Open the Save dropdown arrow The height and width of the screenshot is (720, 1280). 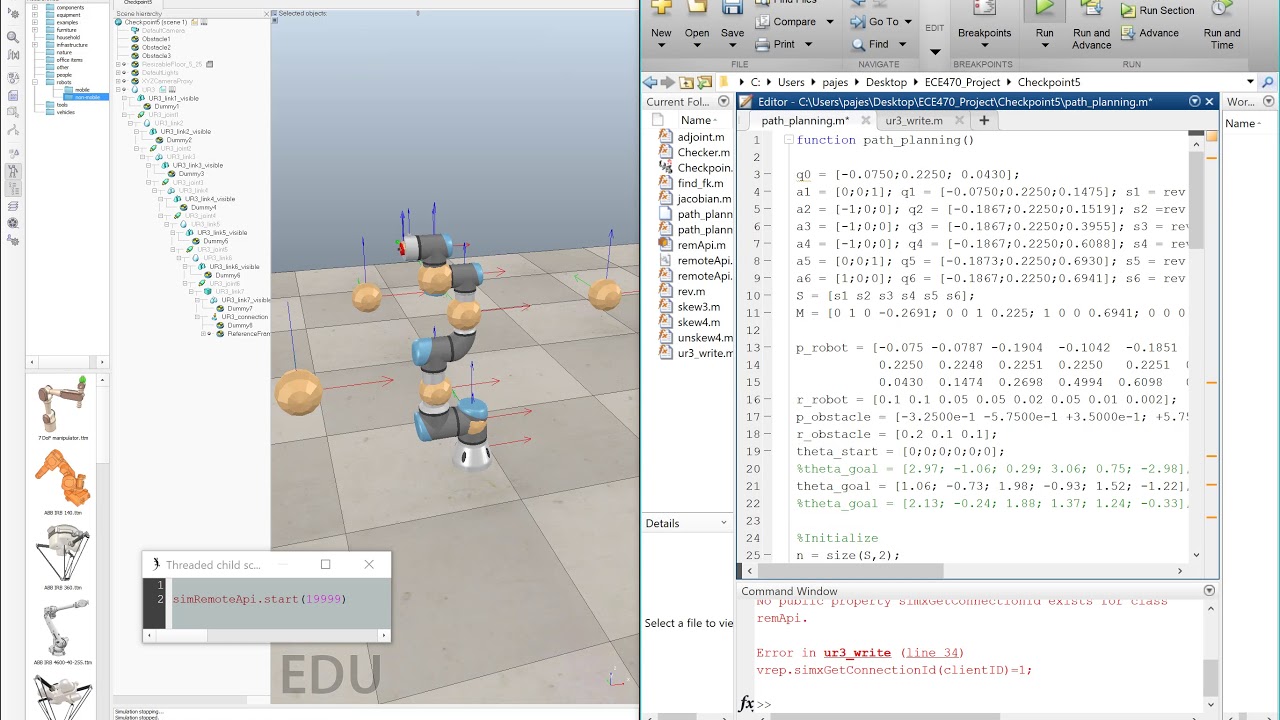pyautogui.click(x=733, y=47)
